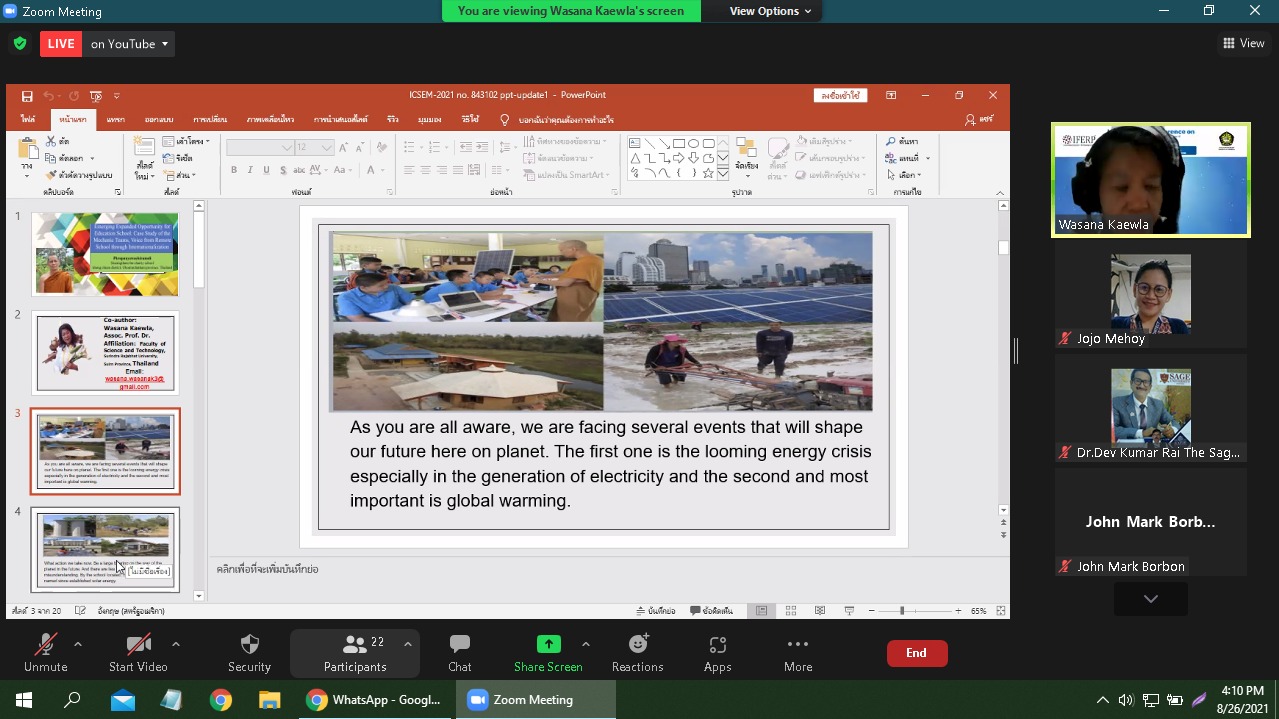This screenshot has width=1279, height=719.
Task: Click the Italic formatting icon
Action: pos(249,171)
